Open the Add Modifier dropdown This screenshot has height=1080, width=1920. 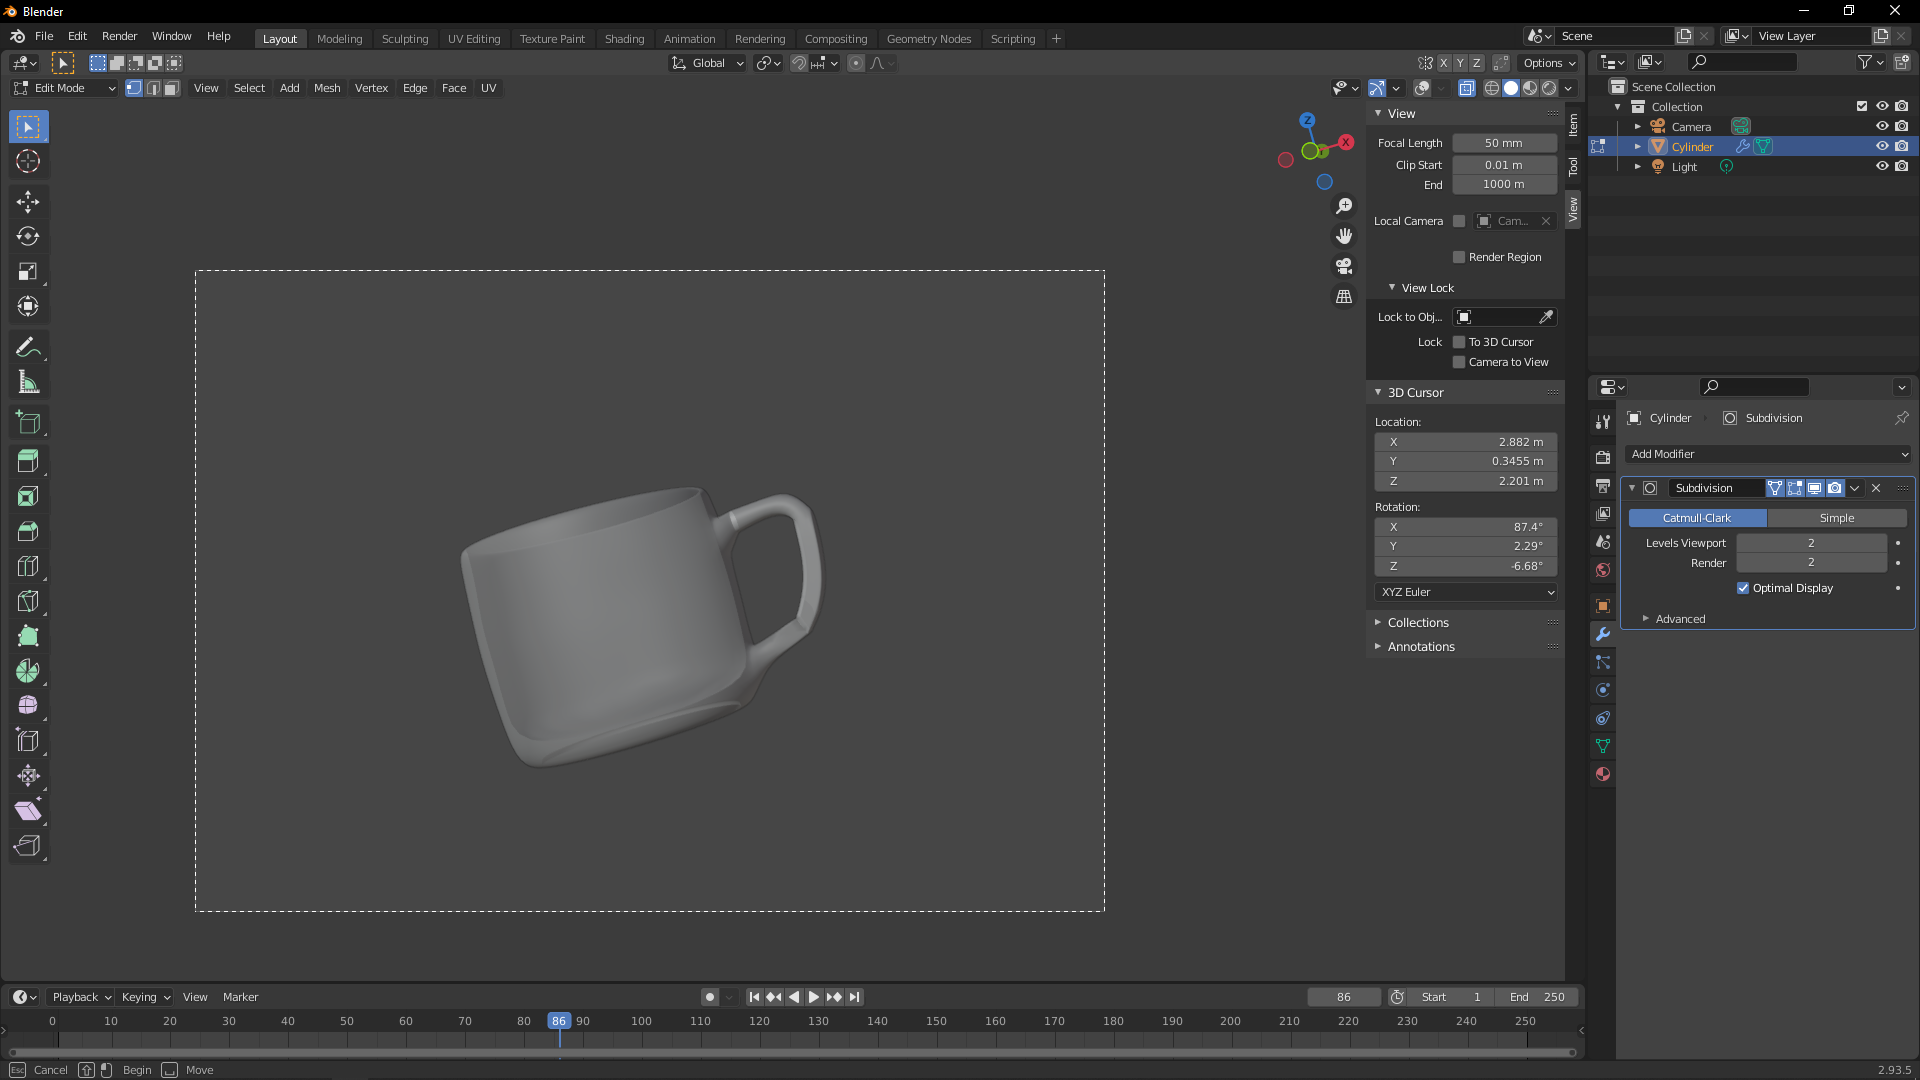pyautogui.click(x=1768, y=454)
